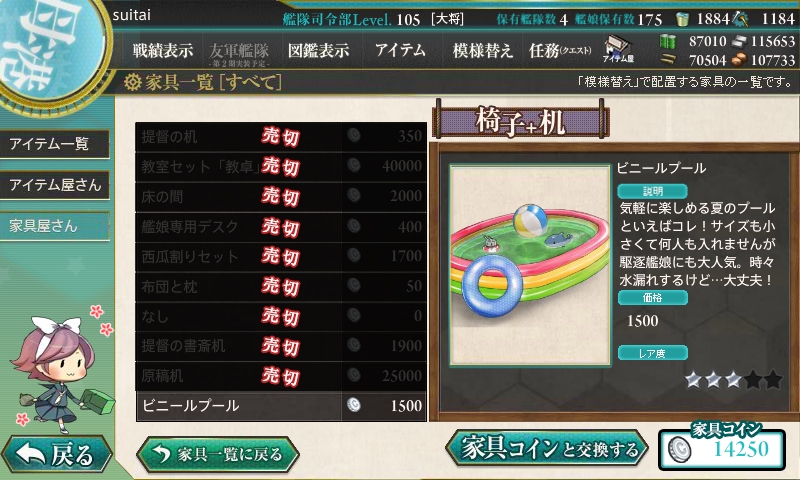
Task: Switch to アイテム屋さん side tab
Action: (x=55, y=185)
